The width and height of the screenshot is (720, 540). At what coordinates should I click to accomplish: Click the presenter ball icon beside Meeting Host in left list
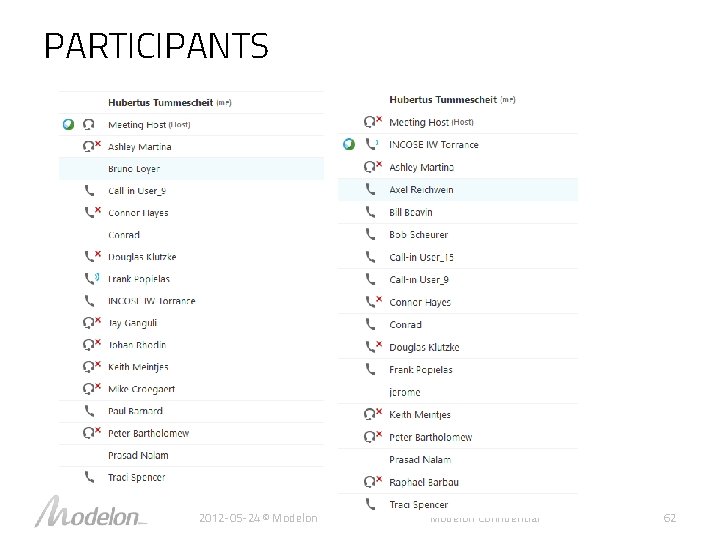tap(67, 125)
